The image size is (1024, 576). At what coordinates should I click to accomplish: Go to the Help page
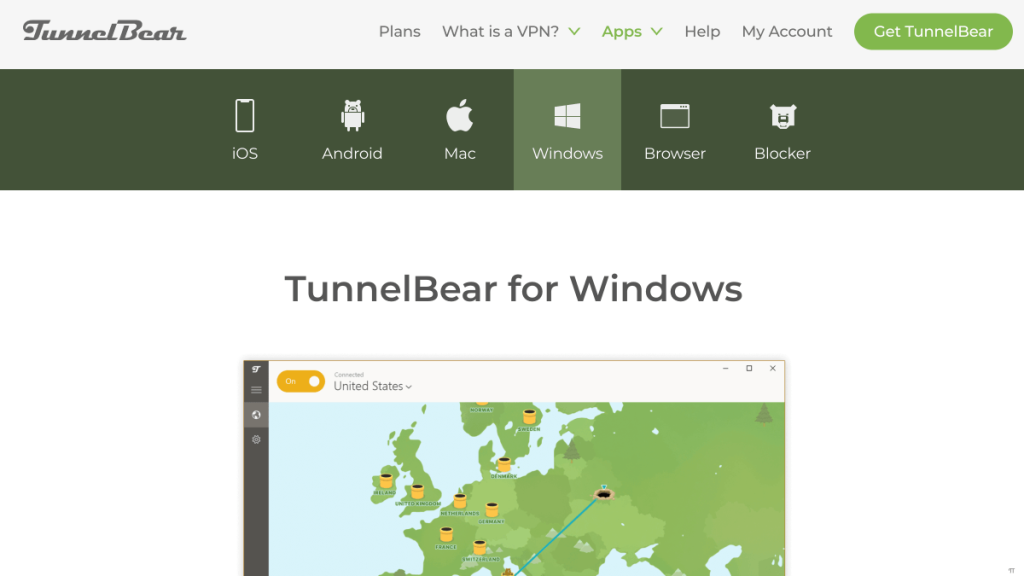pos(702,31)
